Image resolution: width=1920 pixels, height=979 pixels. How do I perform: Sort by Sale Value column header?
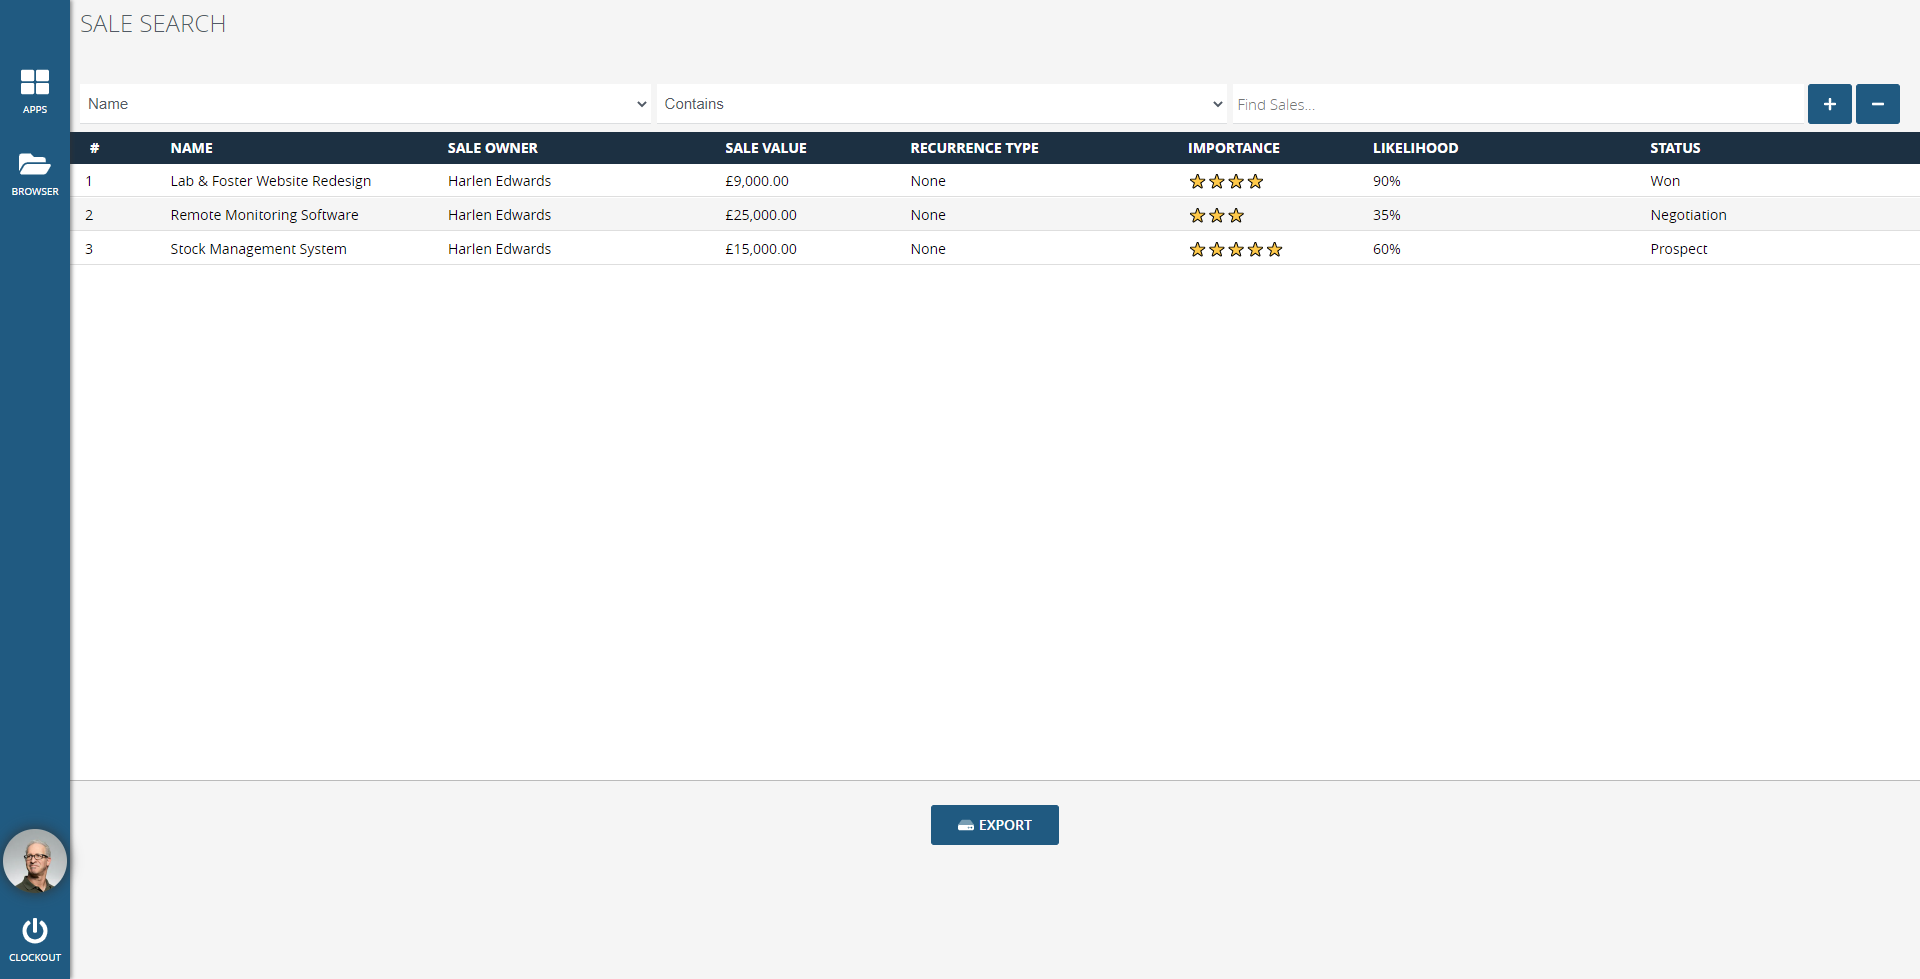click(x=765, y=148)
